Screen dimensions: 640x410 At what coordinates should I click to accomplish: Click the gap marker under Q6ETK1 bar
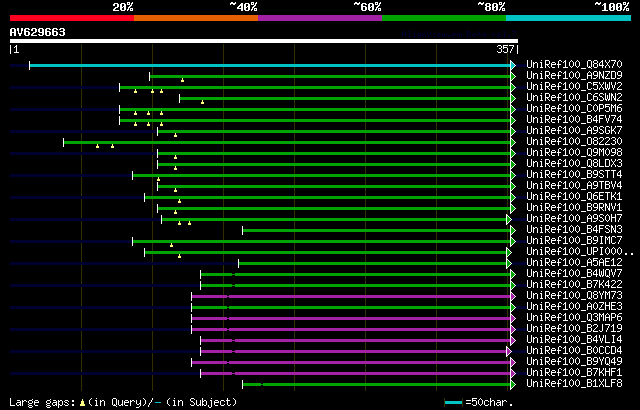(x=180, y=202)
